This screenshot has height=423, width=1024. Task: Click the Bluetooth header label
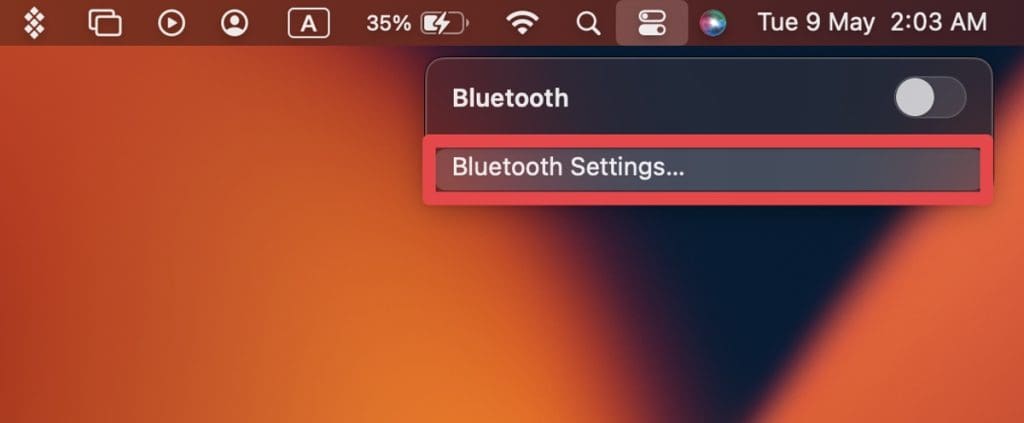[x=510, y=98]
